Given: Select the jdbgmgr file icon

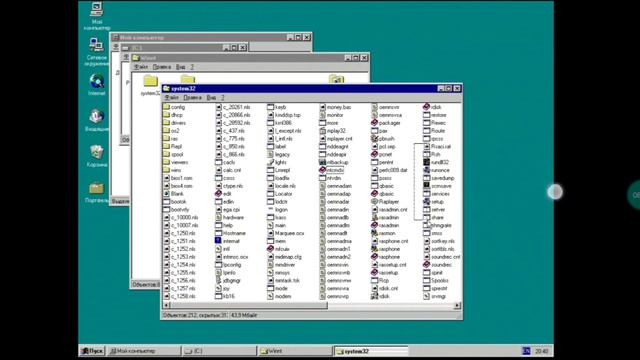Looking at the screenshot, I should (218, 280).
